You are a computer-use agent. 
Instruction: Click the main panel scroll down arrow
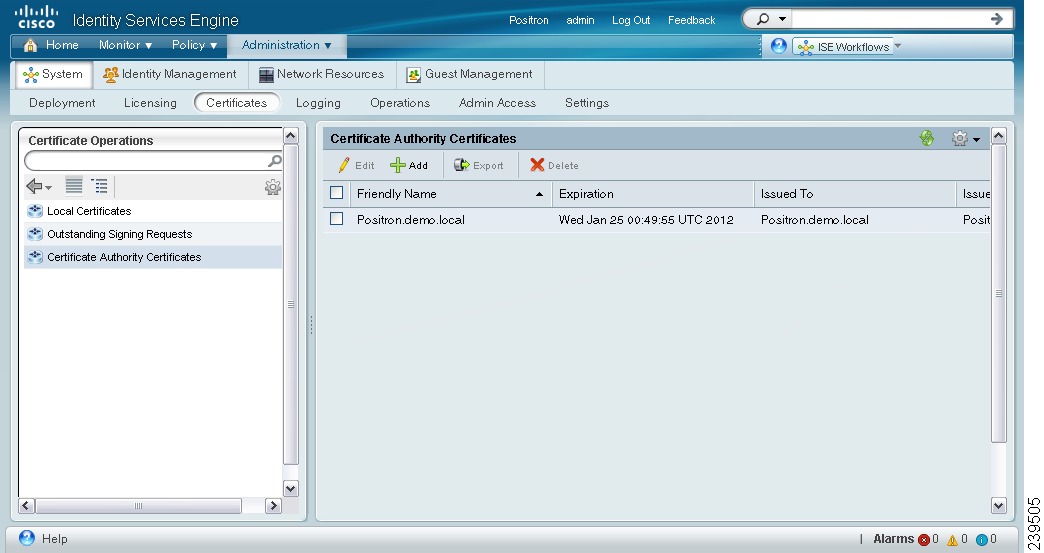(998, 506)
